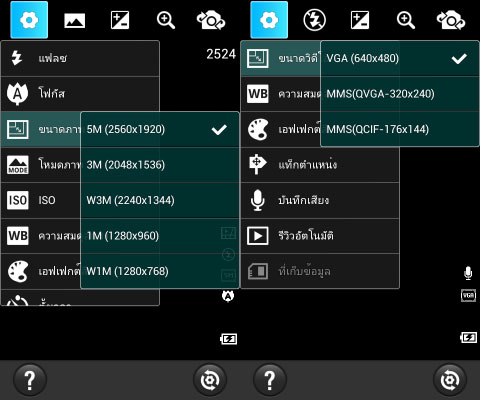Image resolution: width=480 pixels, height=400 pixels.
Task: Open the microphone audio recording row
Action: pos(320,200)
